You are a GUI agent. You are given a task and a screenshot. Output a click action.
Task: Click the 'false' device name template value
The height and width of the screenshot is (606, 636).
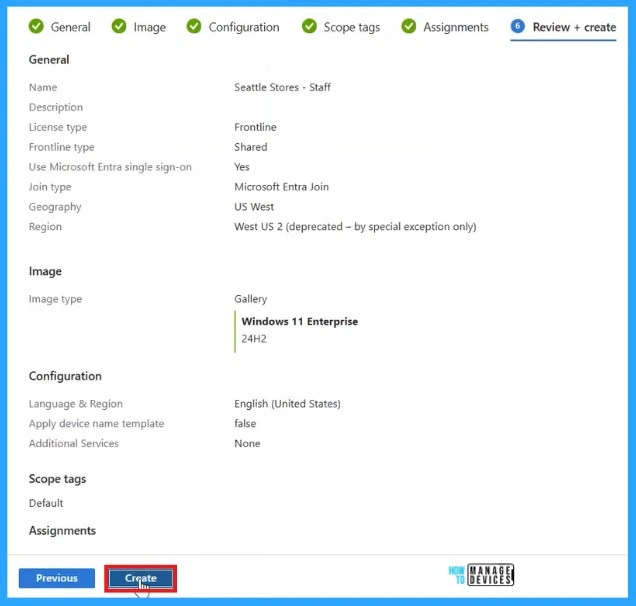245,423
